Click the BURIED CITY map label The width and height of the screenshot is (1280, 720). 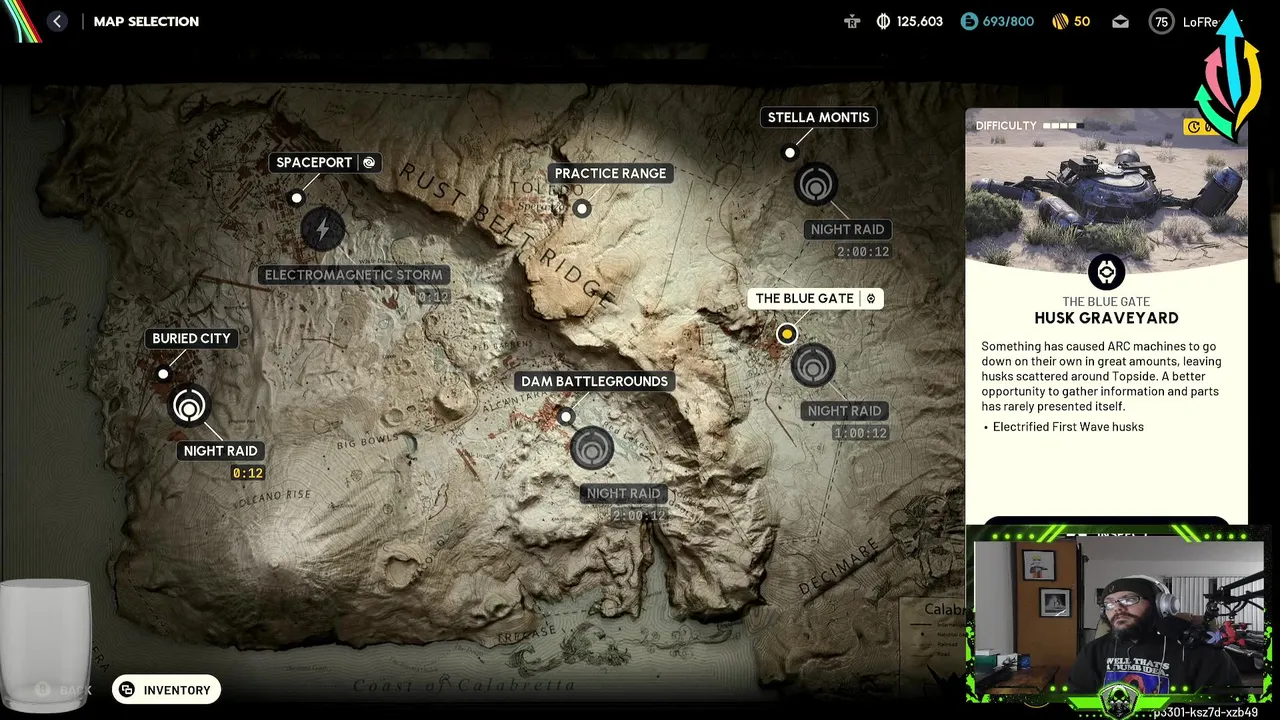pyautogui.click(x=191, y=338)
